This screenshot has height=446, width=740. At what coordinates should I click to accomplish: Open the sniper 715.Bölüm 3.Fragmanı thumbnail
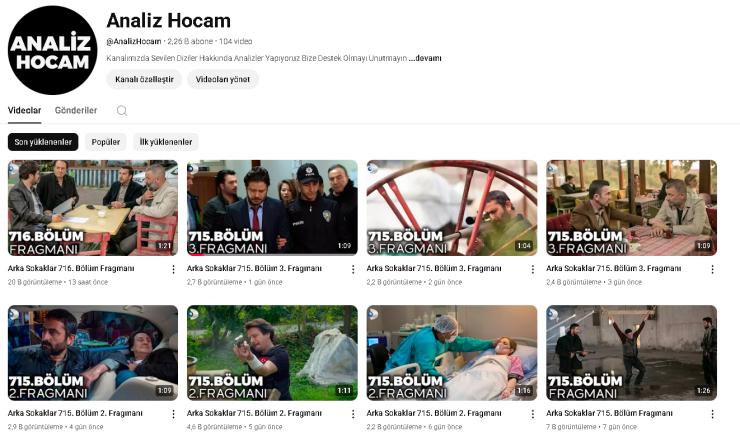tap(452, 208)
